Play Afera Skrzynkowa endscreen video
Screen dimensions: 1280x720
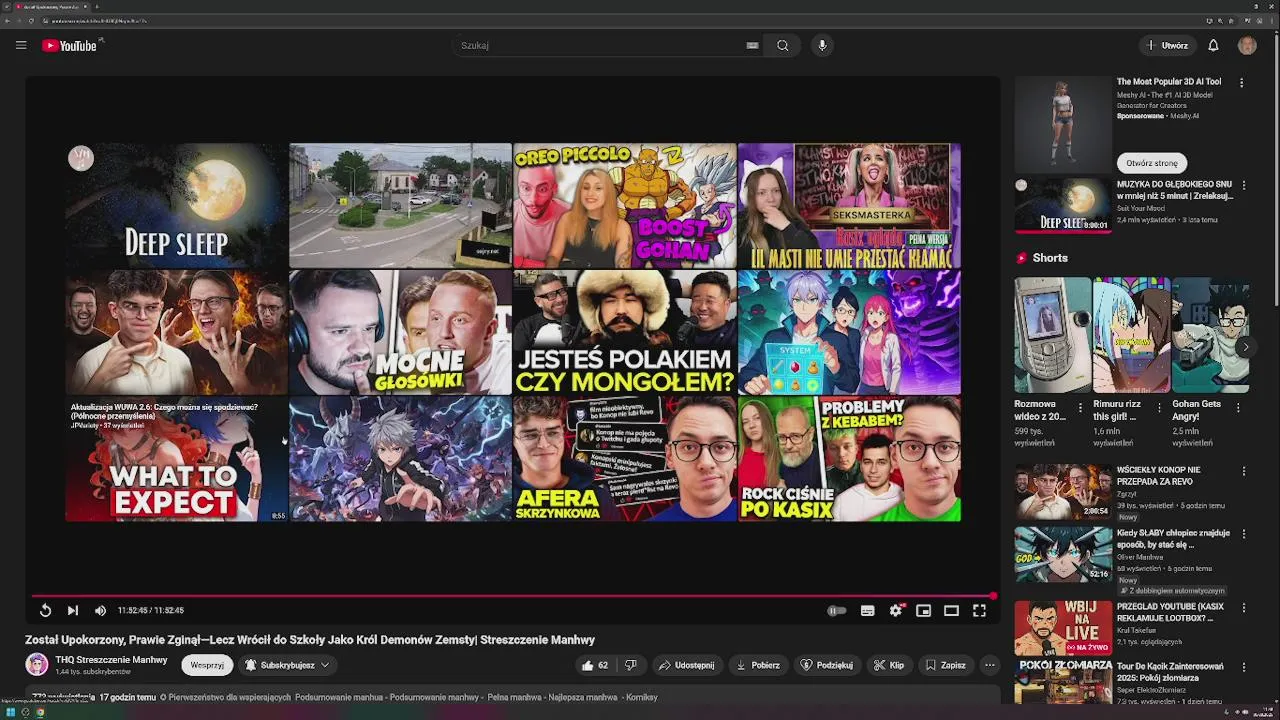(x=624, y=459)
